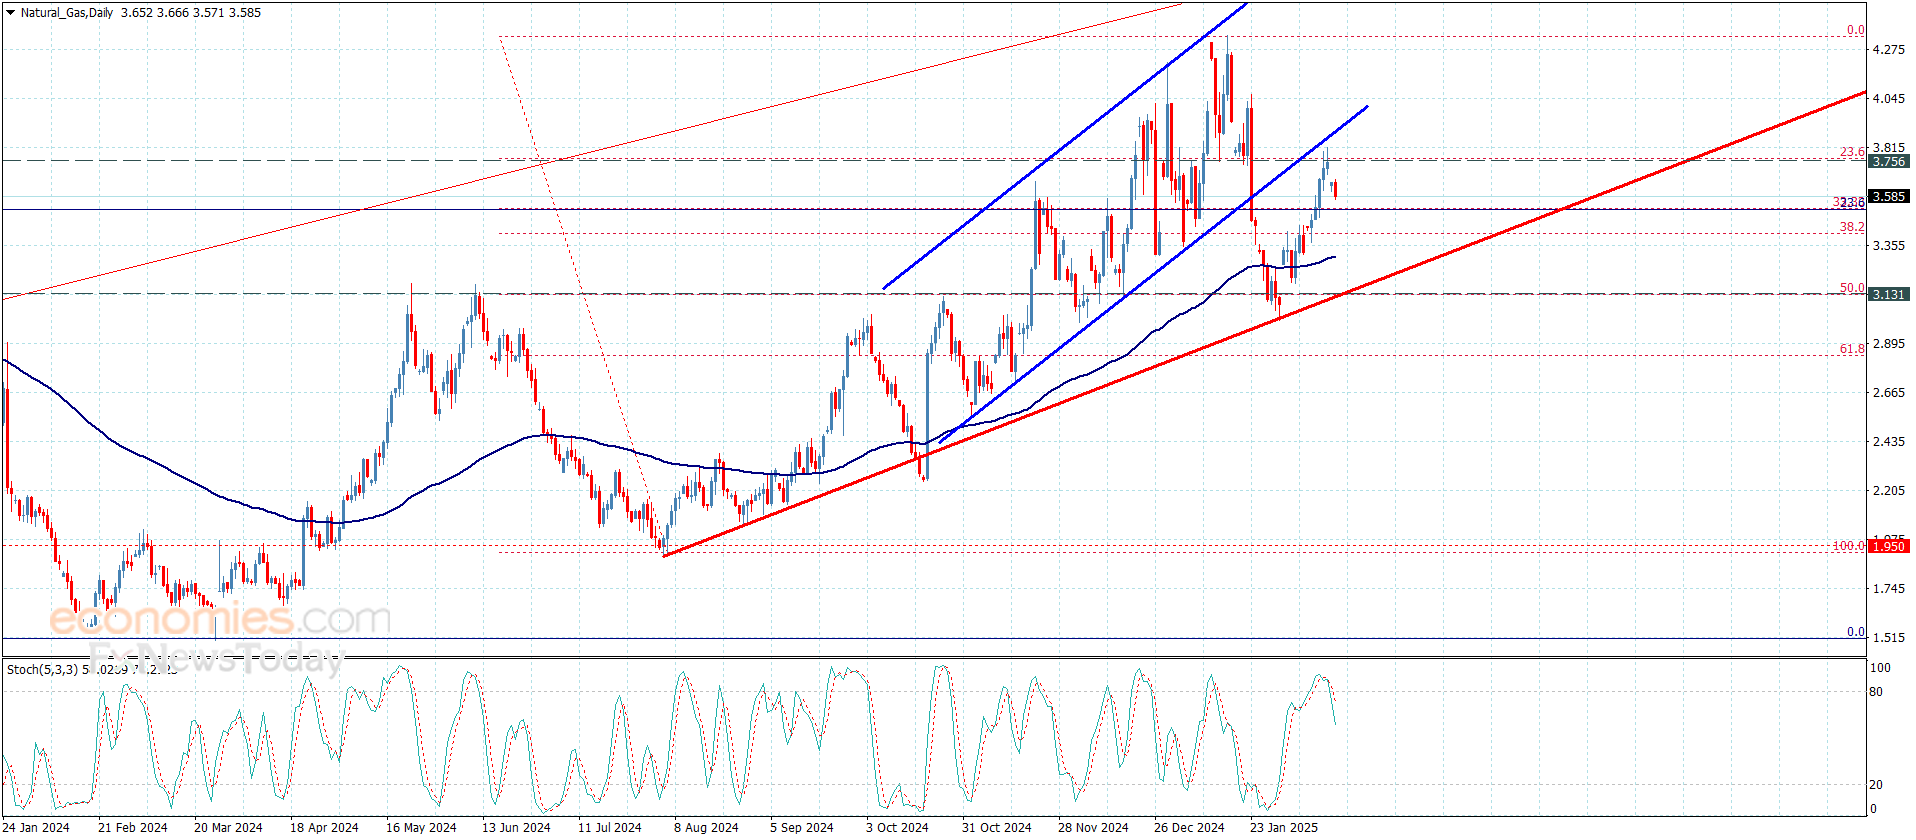This screenshot has width=1916, height=840.
Task: Click the 2.435 price axis label
Action: pos(1889,442)
